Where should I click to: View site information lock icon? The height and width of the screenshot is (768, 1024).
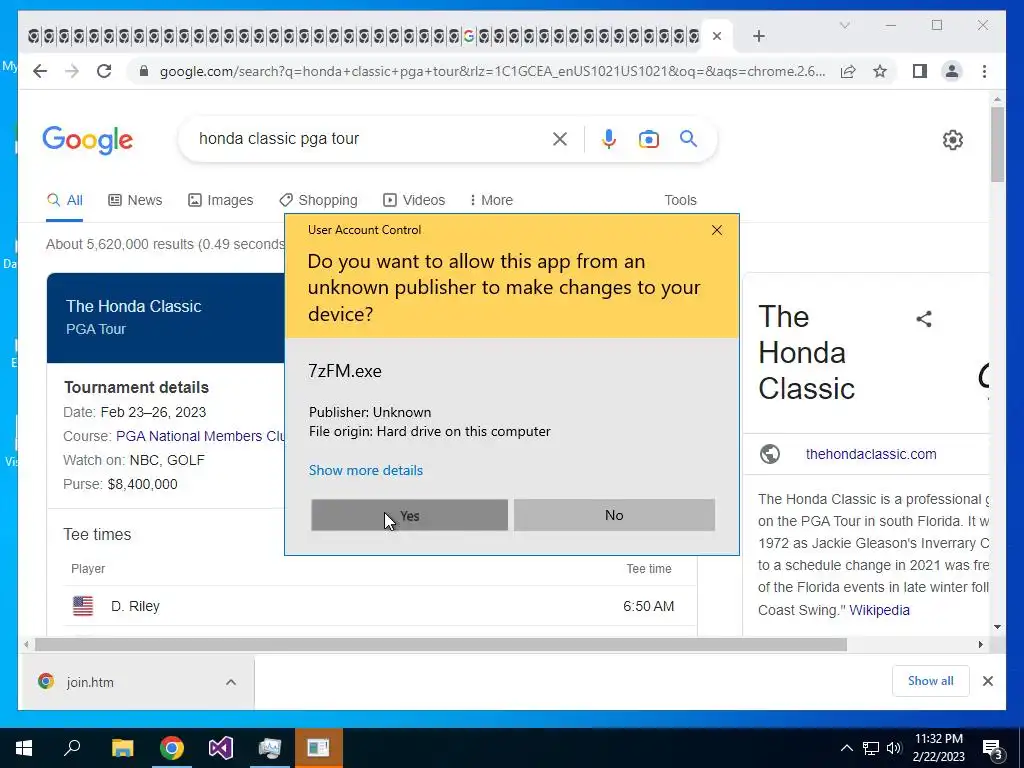click(x=144, y=71)
